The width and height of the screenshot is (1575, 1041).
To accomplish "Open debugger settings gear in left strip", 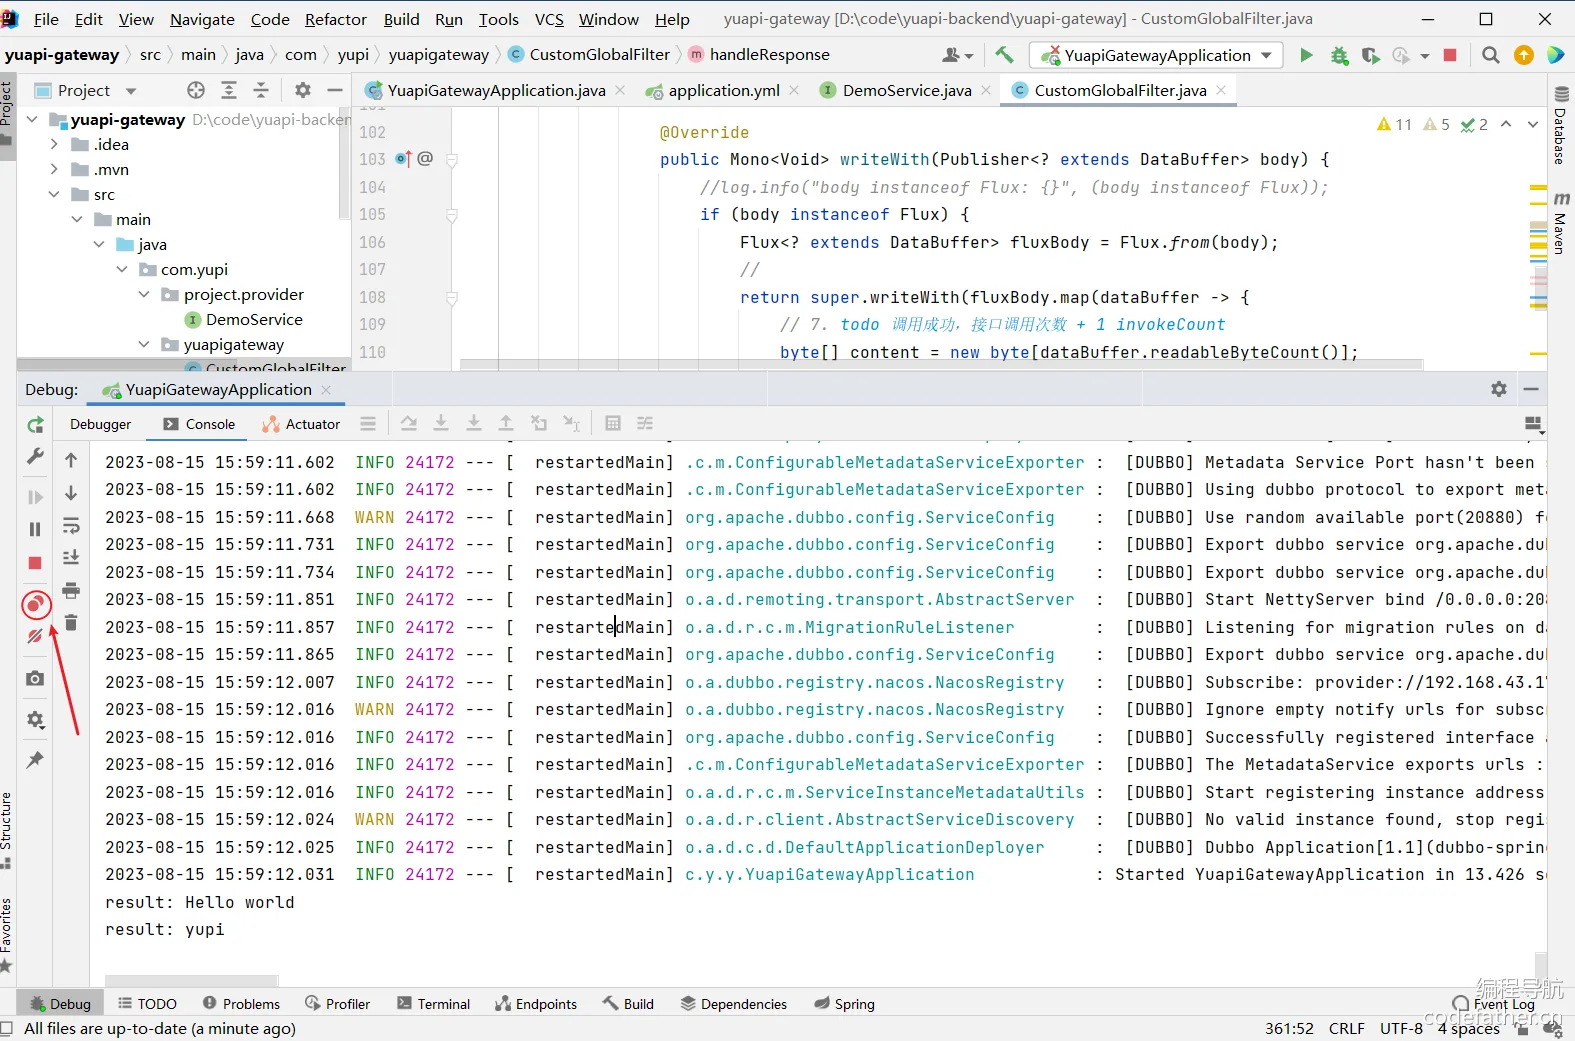I will coord(35,720).
